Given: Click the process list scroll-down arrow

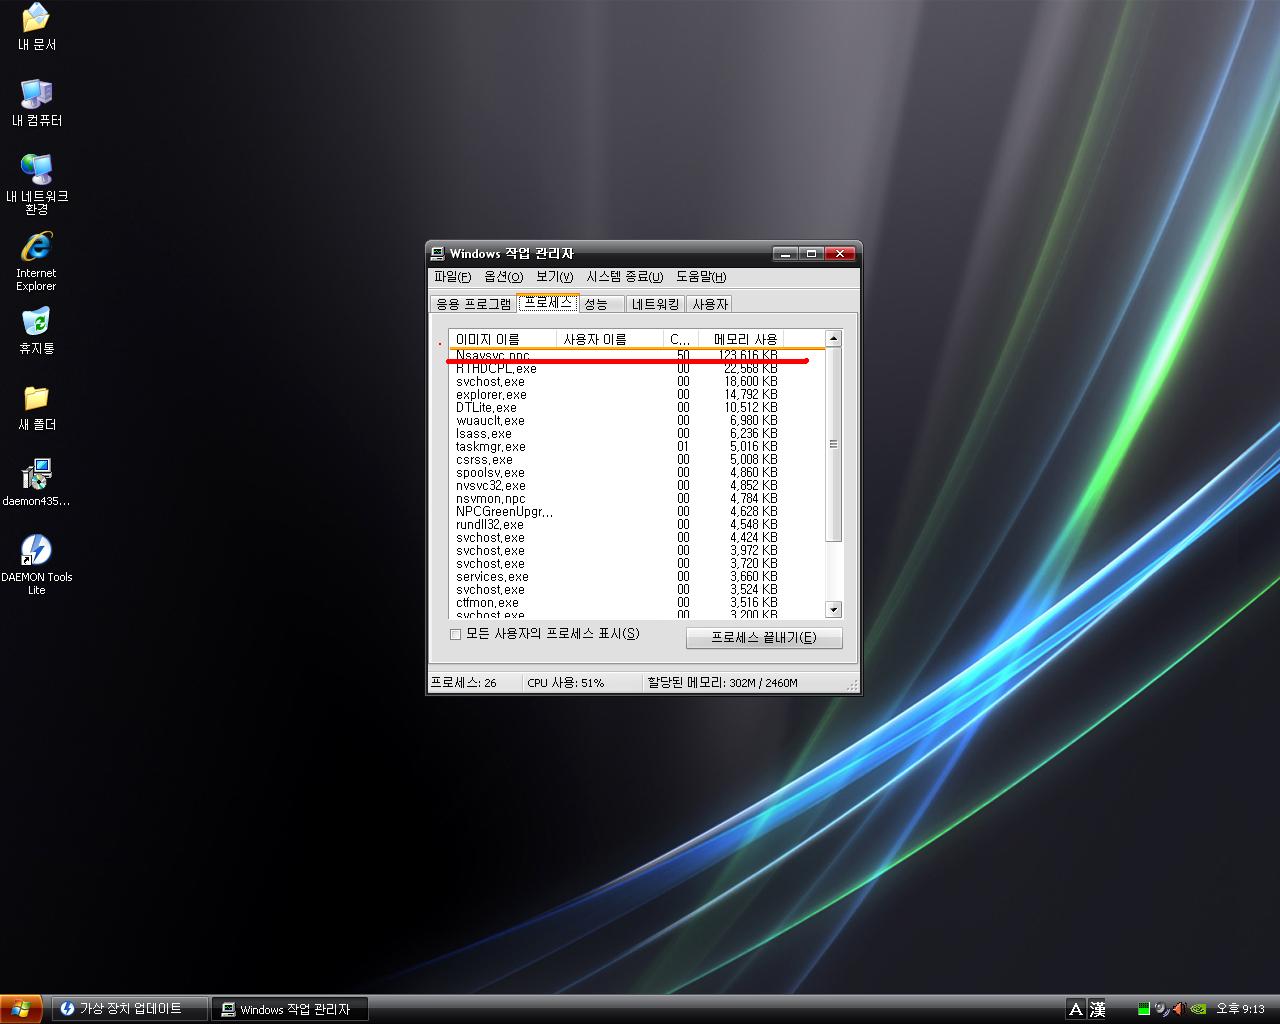Looking at the screenshot, I should coord(834,610).
